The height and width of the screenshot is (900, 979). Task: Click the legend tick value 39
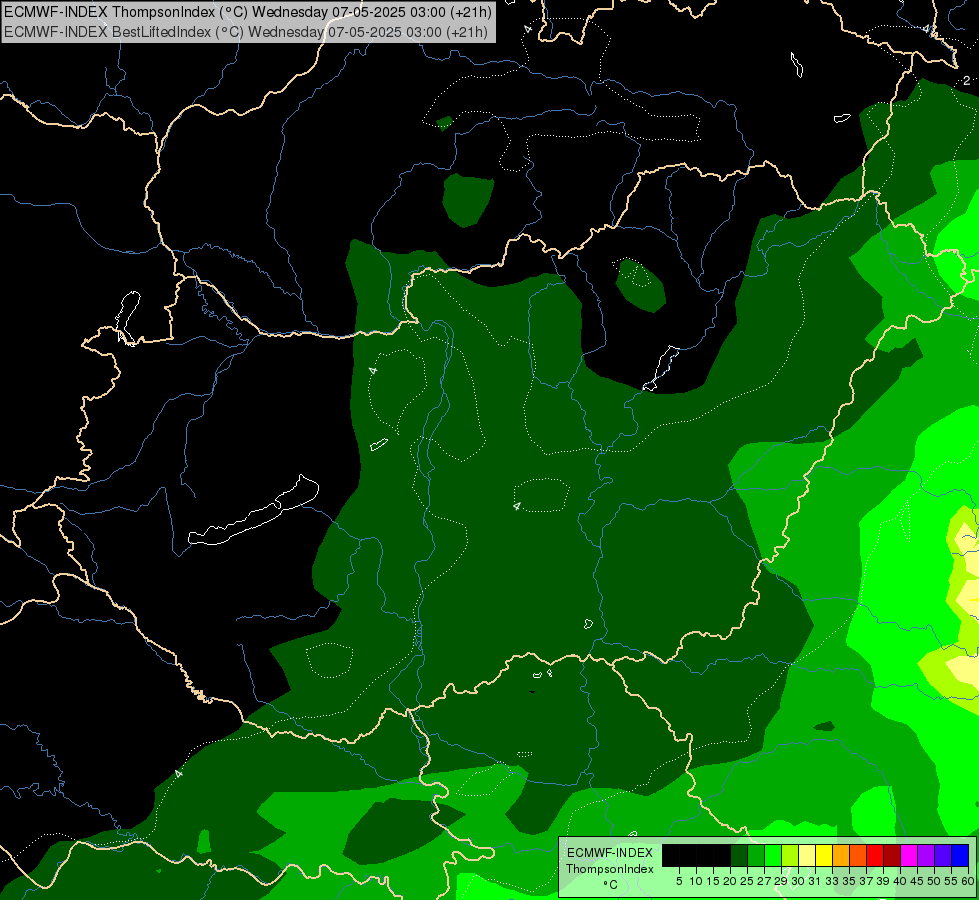point(883,881)
